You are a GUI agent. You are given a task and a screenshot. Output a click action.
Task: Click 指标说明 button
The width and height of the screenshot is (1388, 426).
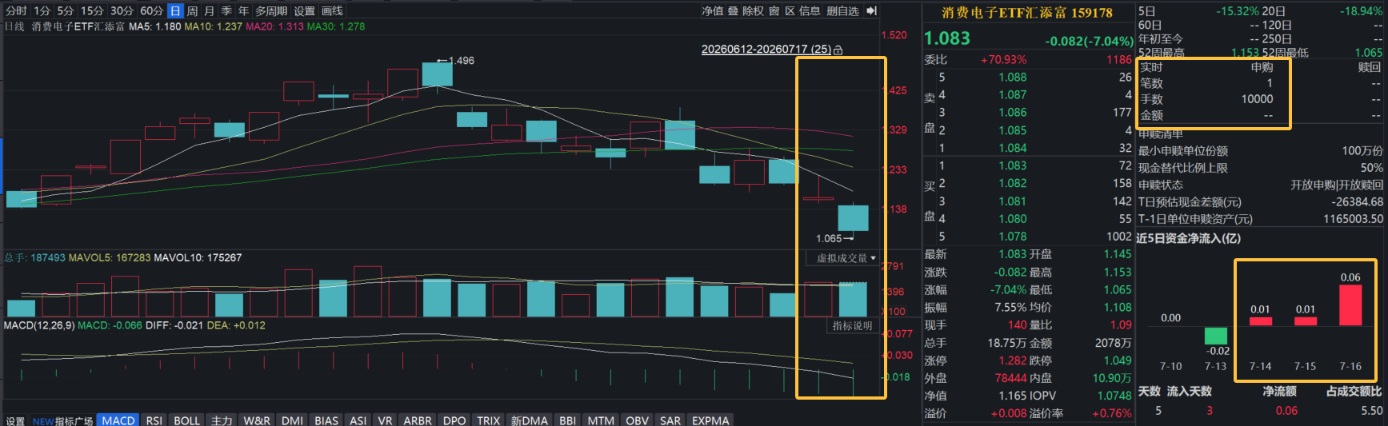coord(853,326)
